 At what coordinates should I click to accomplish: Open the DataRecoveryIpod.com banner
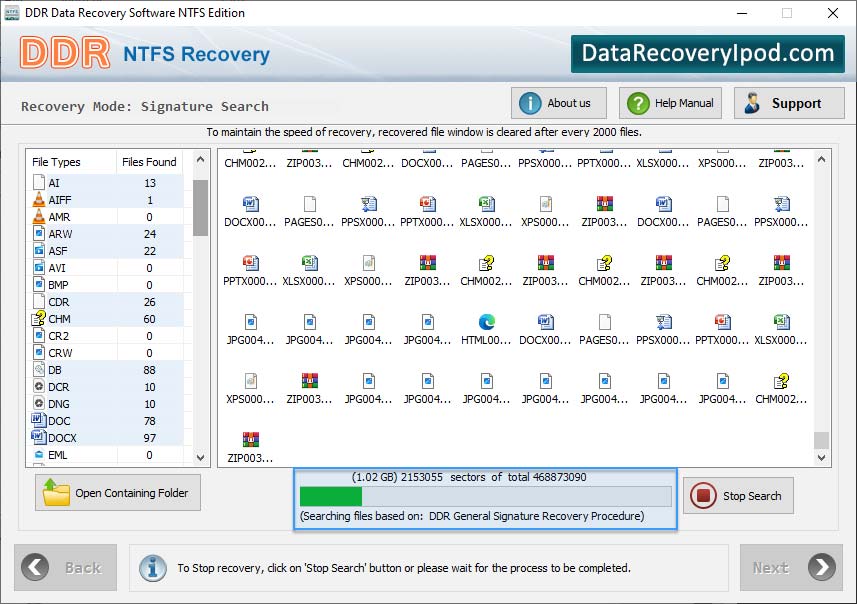[x=708, y=54]
